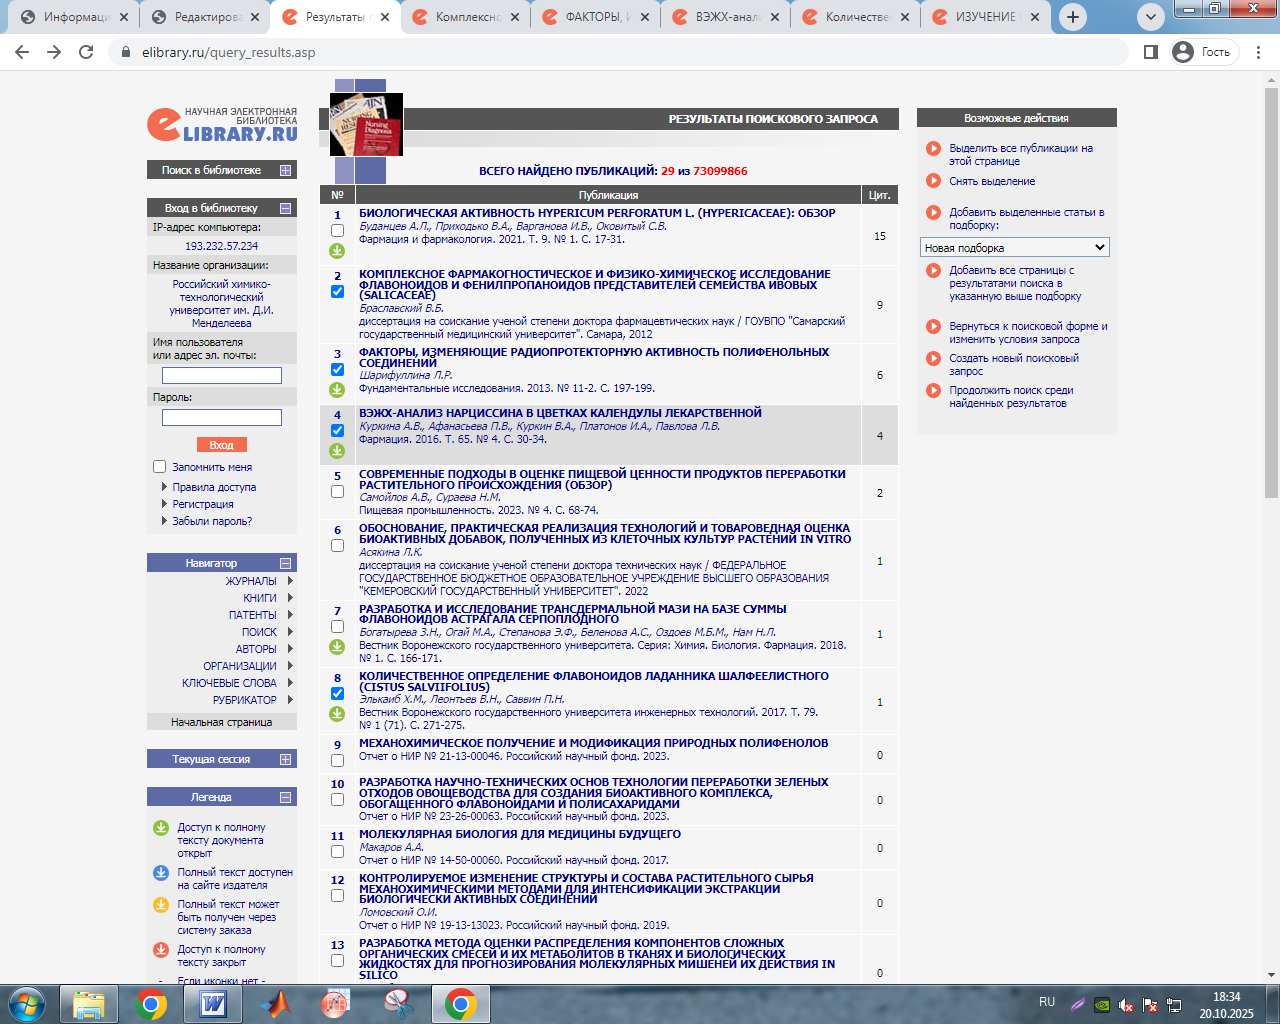Click the orange arrow icon beside 'Снять выделение'

pyautogui.click(x=933, y=181)
